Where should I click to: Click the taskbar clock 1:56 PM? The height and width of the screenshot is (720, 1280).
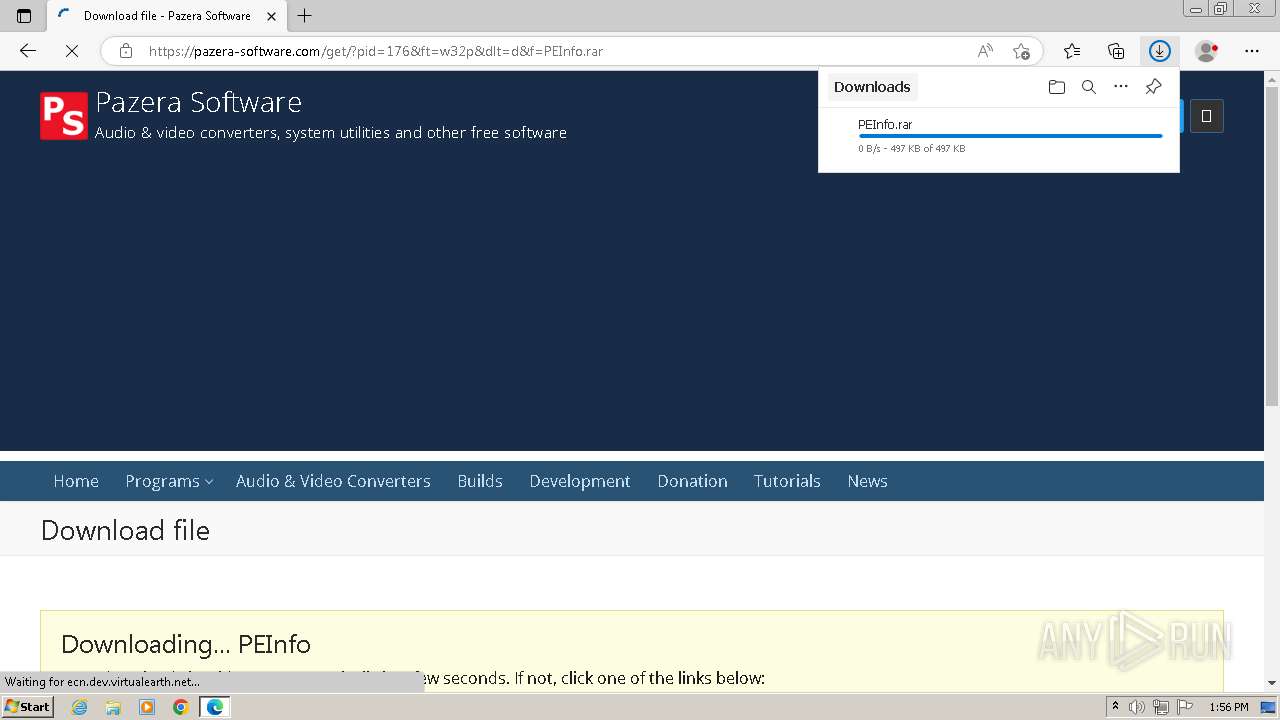[x=1229, y=707]
